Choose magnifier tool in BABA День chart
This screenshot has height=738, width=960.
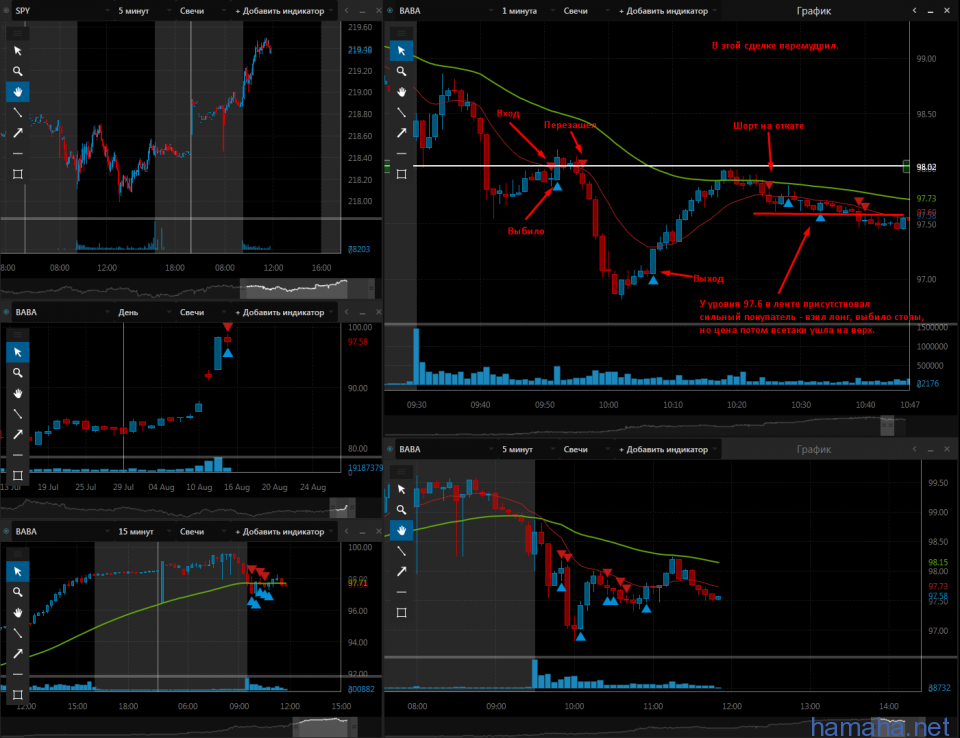tap(18, 372)
